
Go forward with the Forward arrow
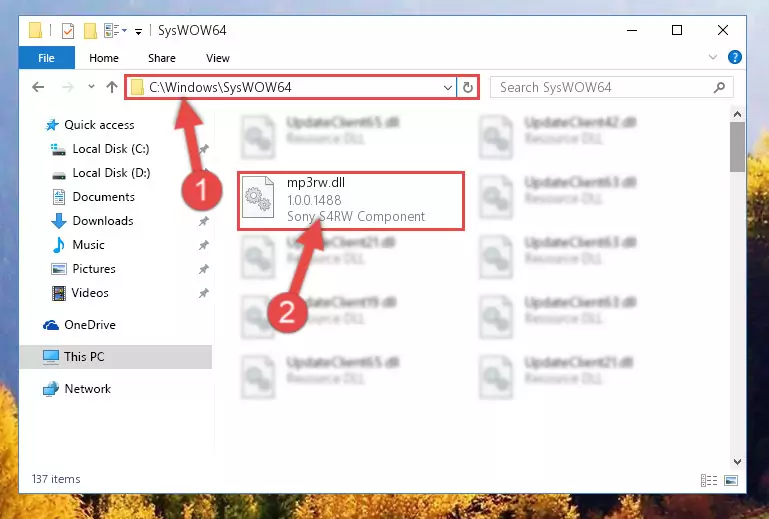click(68, 87)
